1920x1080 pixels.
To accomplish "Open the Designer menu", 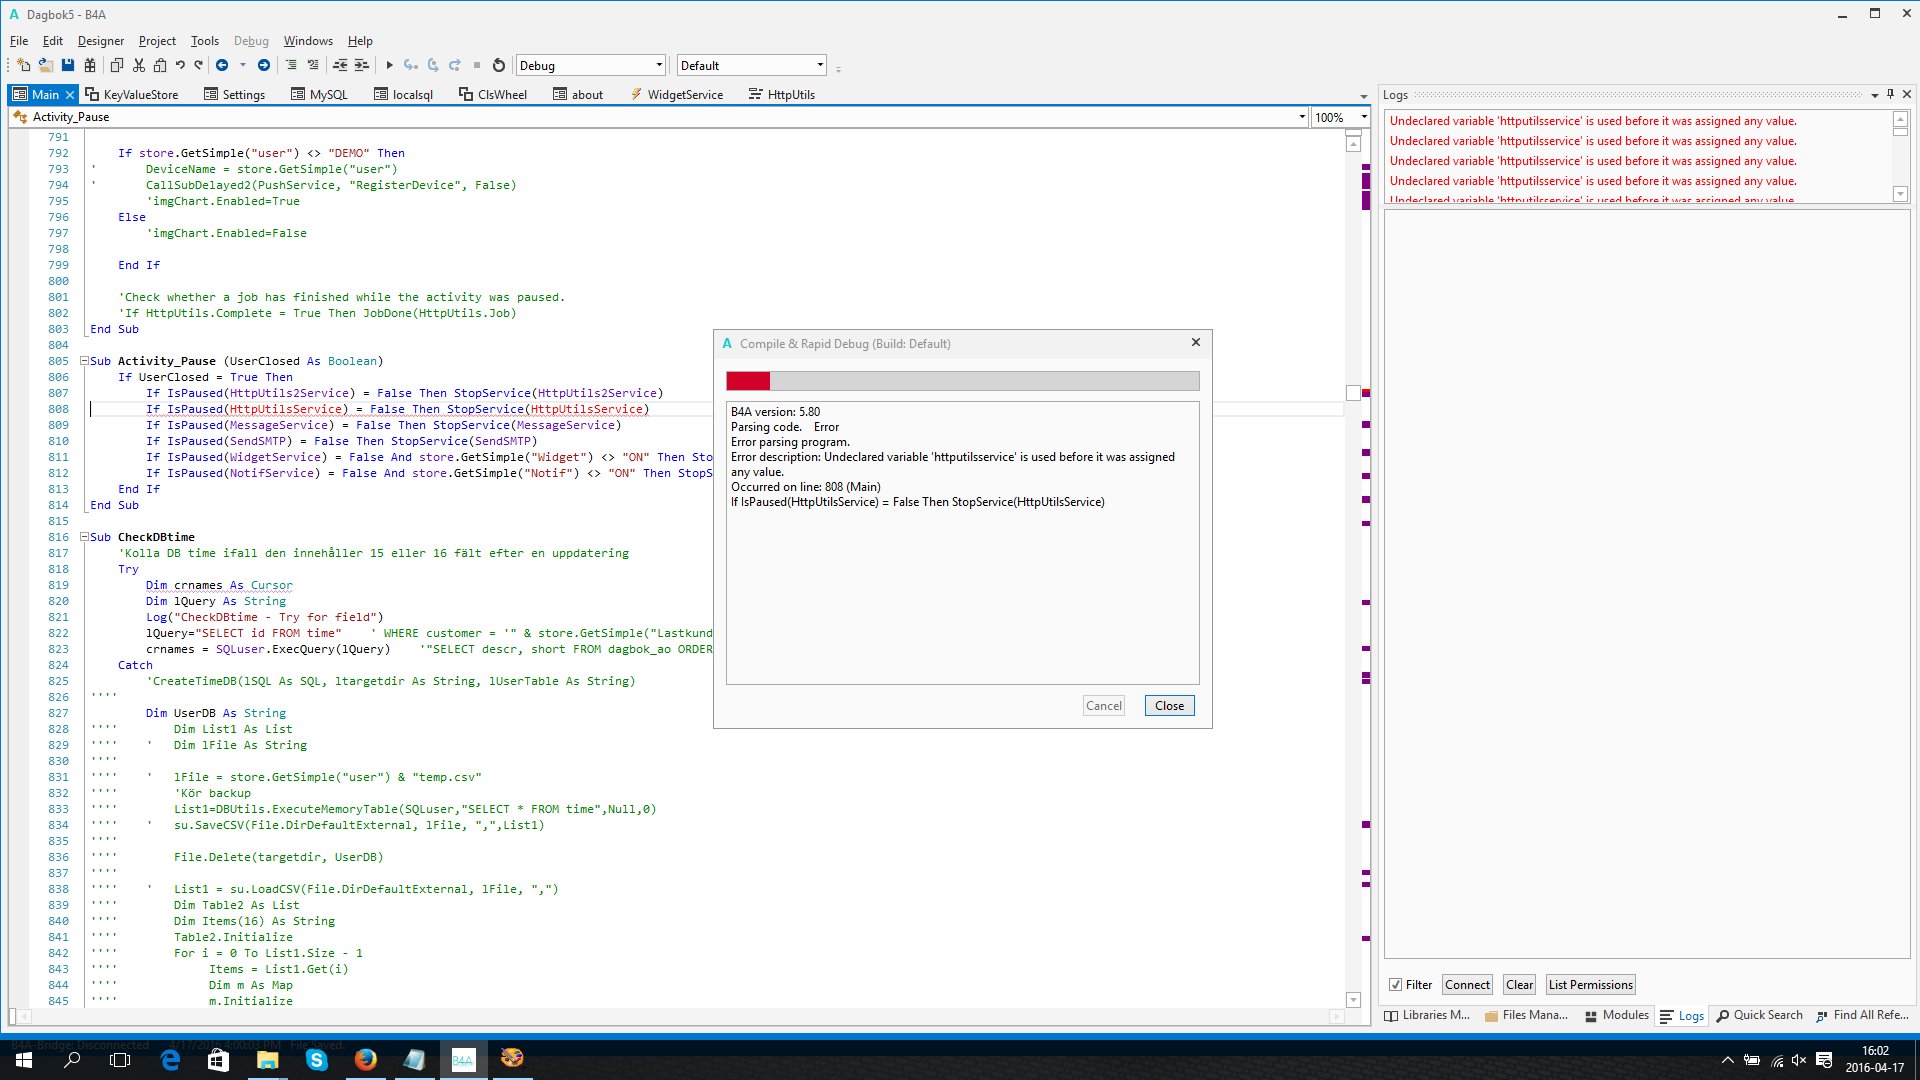I will coord(101,41).
